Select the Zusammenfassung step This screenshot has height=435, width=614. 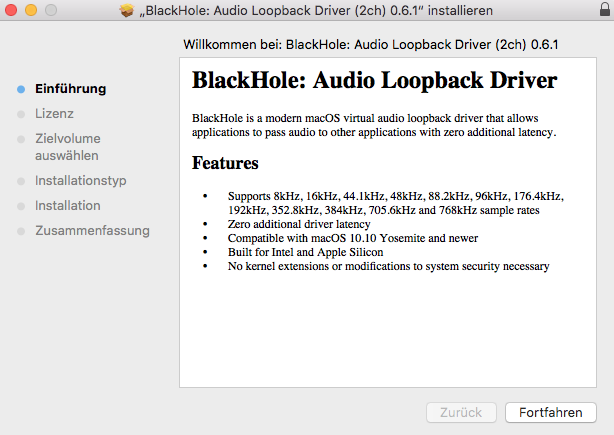[x=92, y=231]
